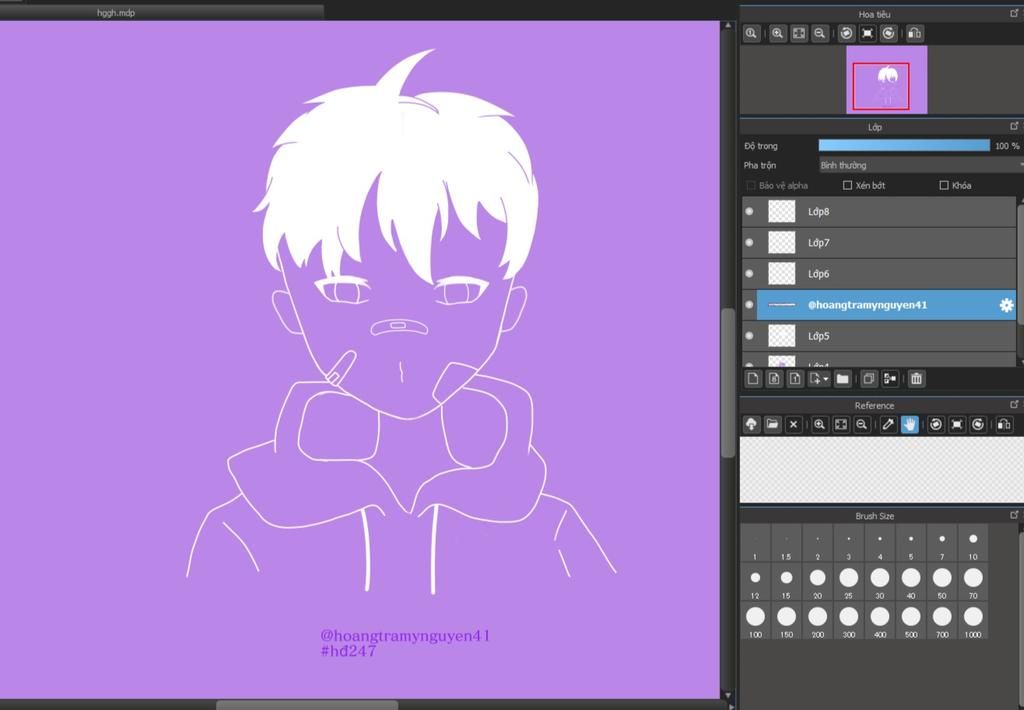Rotate canvas left in Hoa tiêu panel
Viewport: 1024px width, 710px height.
tap(846, 33)
